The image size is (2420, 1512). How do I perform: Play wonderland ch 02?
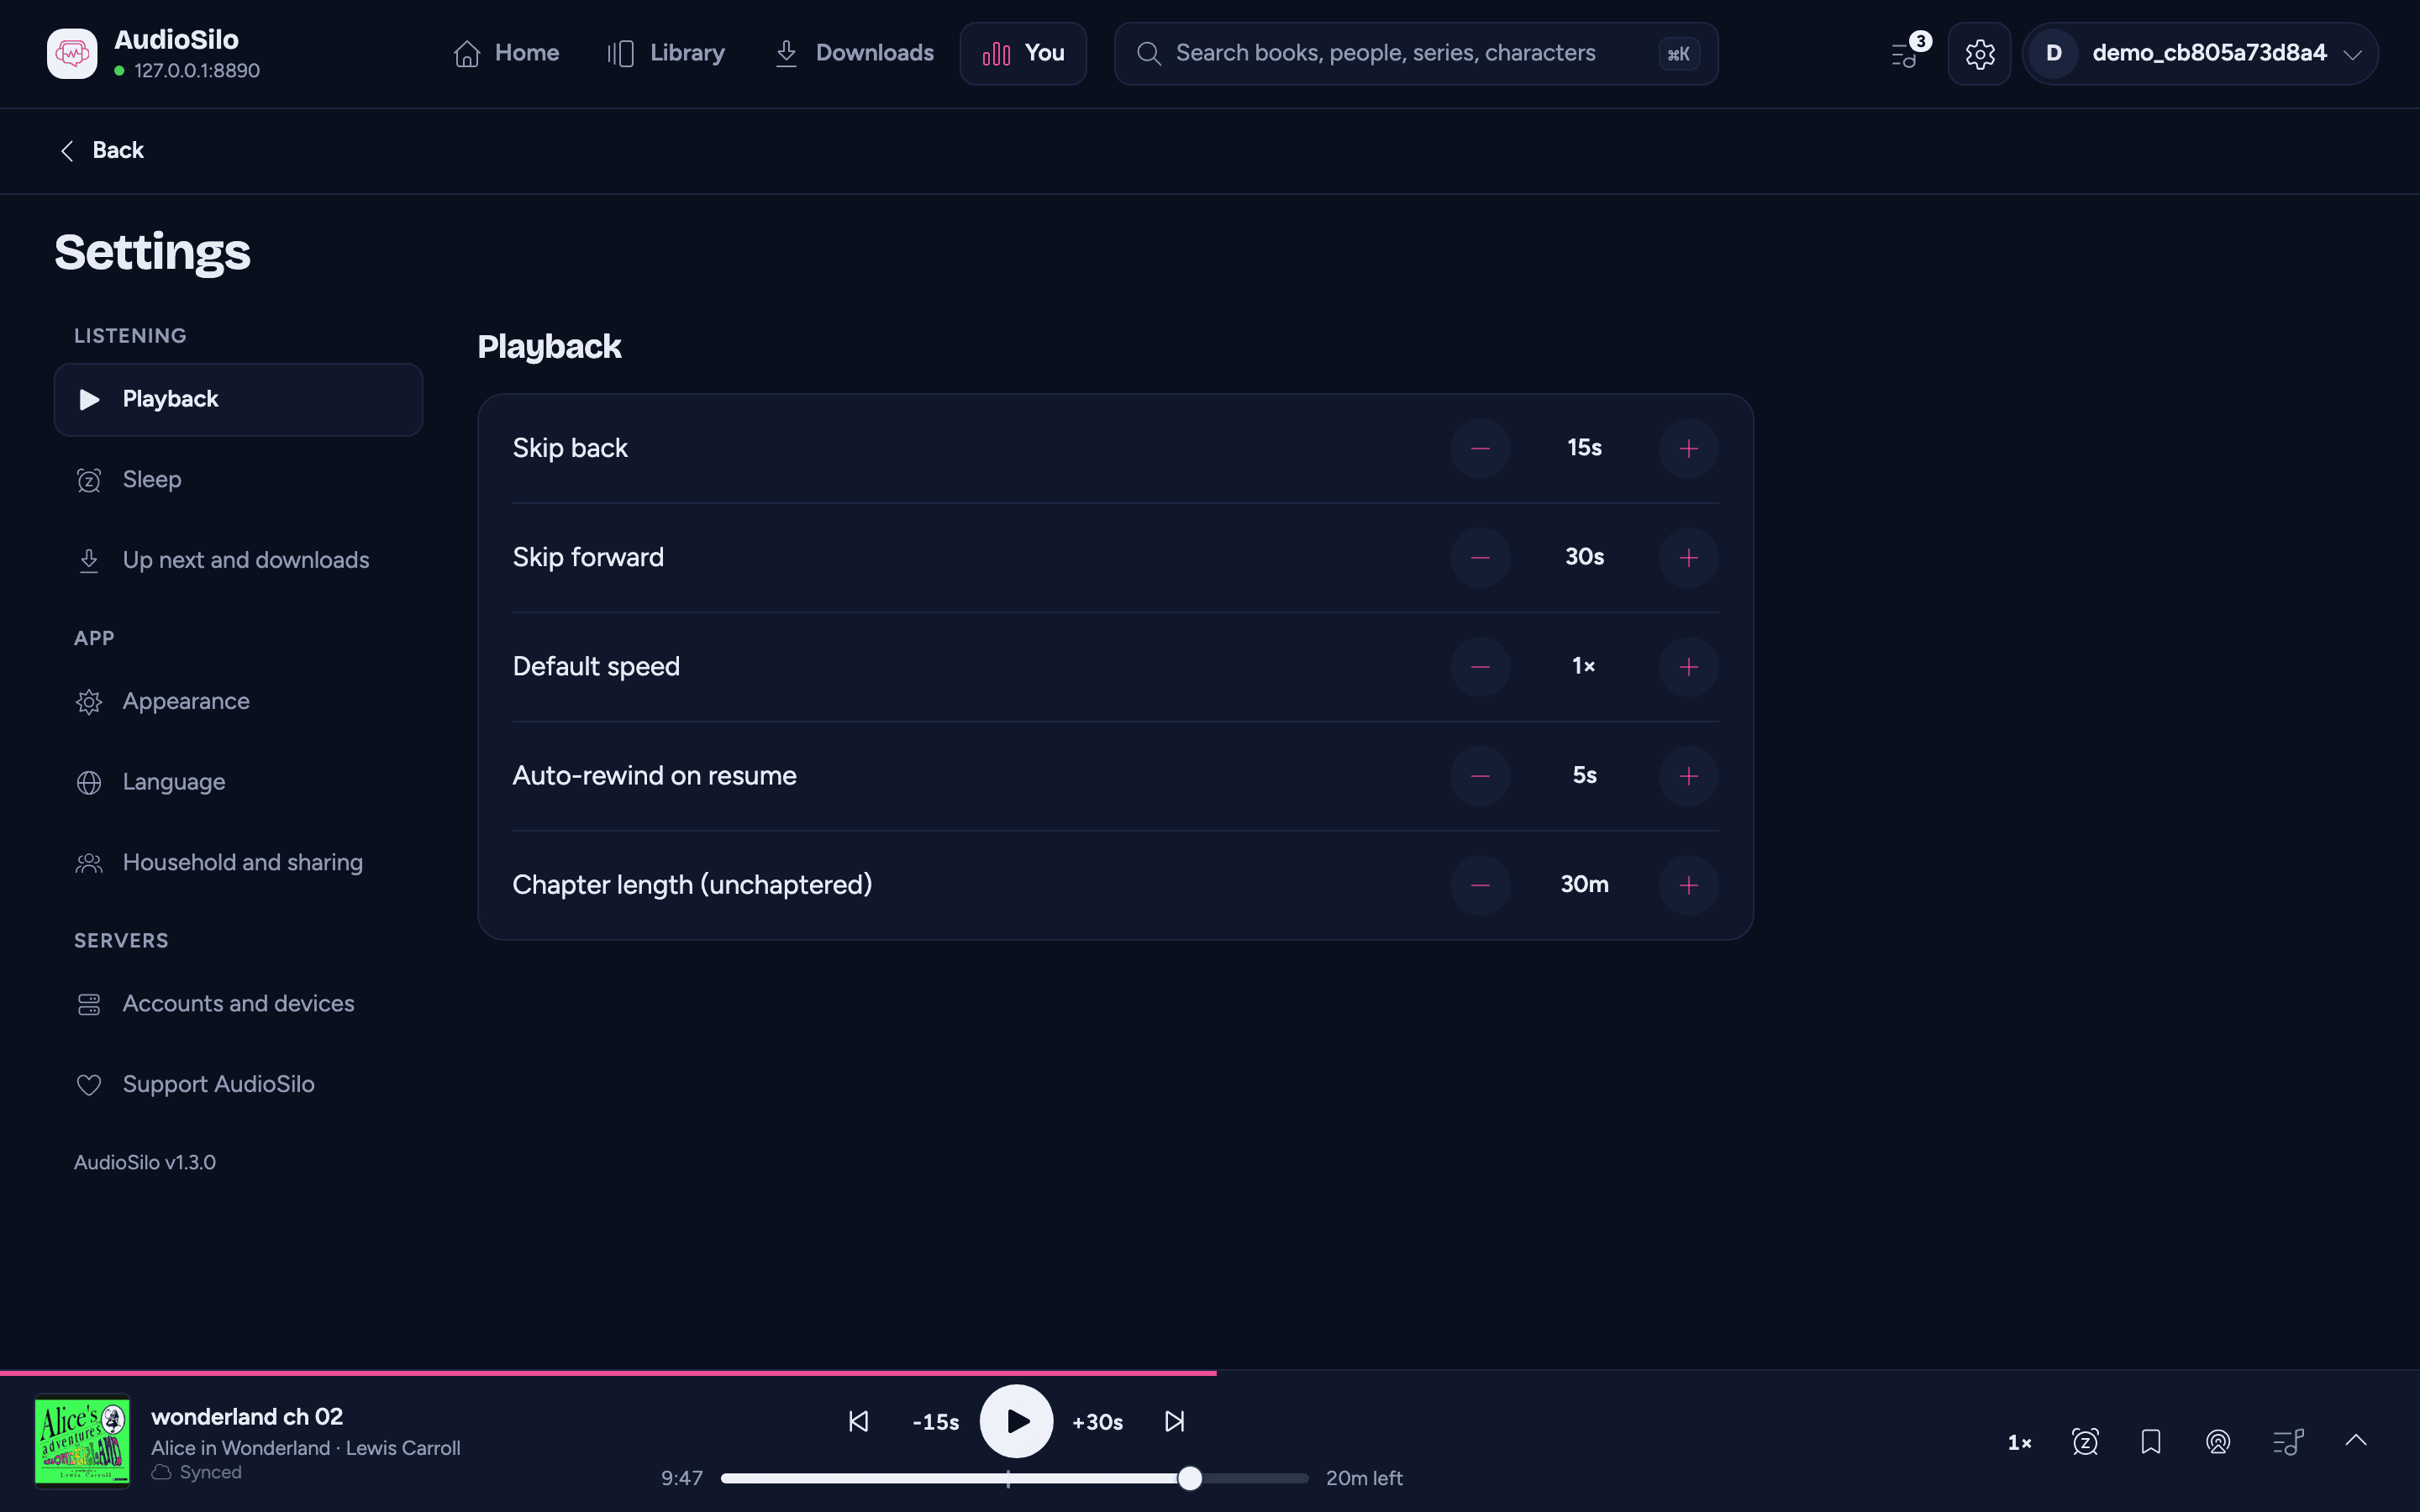1016,1421
